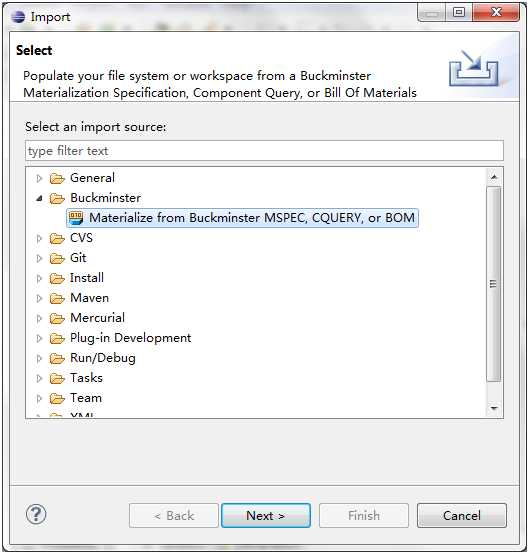
Task: Click the scrollbar up arrow
Action: 494,176
